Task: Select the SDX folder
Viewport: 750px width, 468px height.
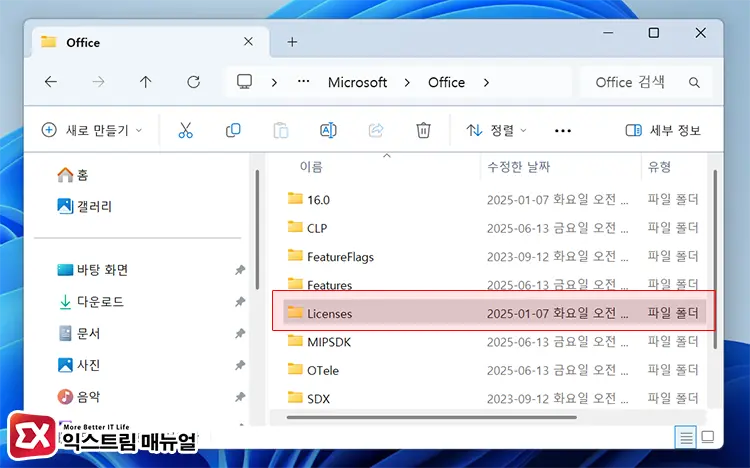Action: [x=493, y=398]
